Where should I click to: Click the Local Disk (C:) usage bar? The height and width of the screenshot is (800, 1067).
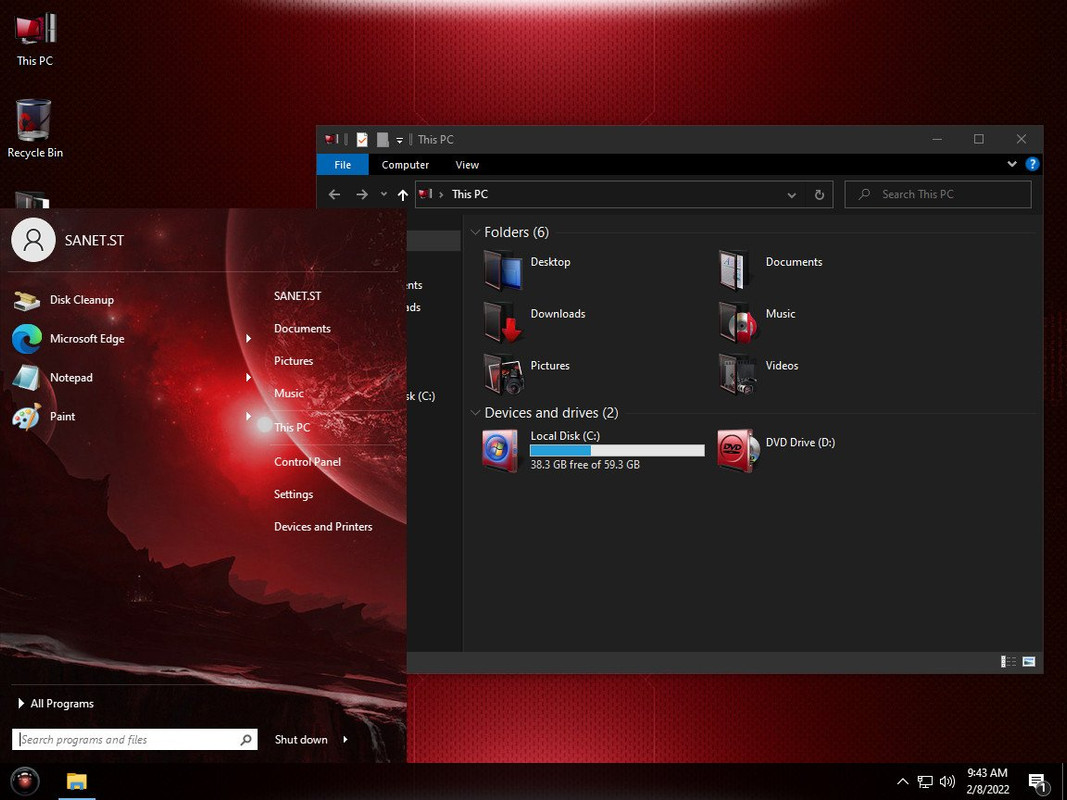tap(617, 450)
